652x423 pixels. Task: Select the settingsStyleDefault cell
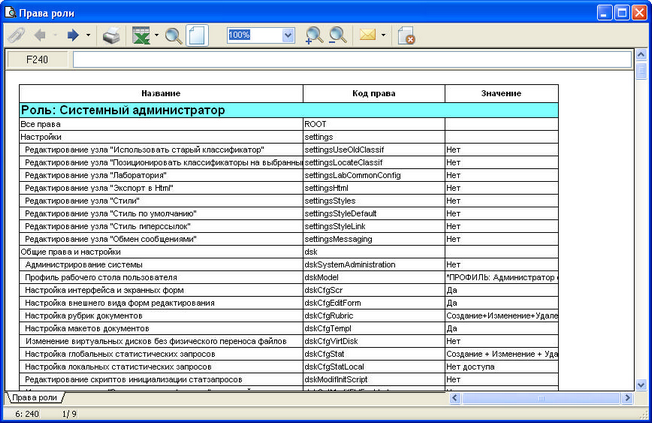(x=374, y=214)
